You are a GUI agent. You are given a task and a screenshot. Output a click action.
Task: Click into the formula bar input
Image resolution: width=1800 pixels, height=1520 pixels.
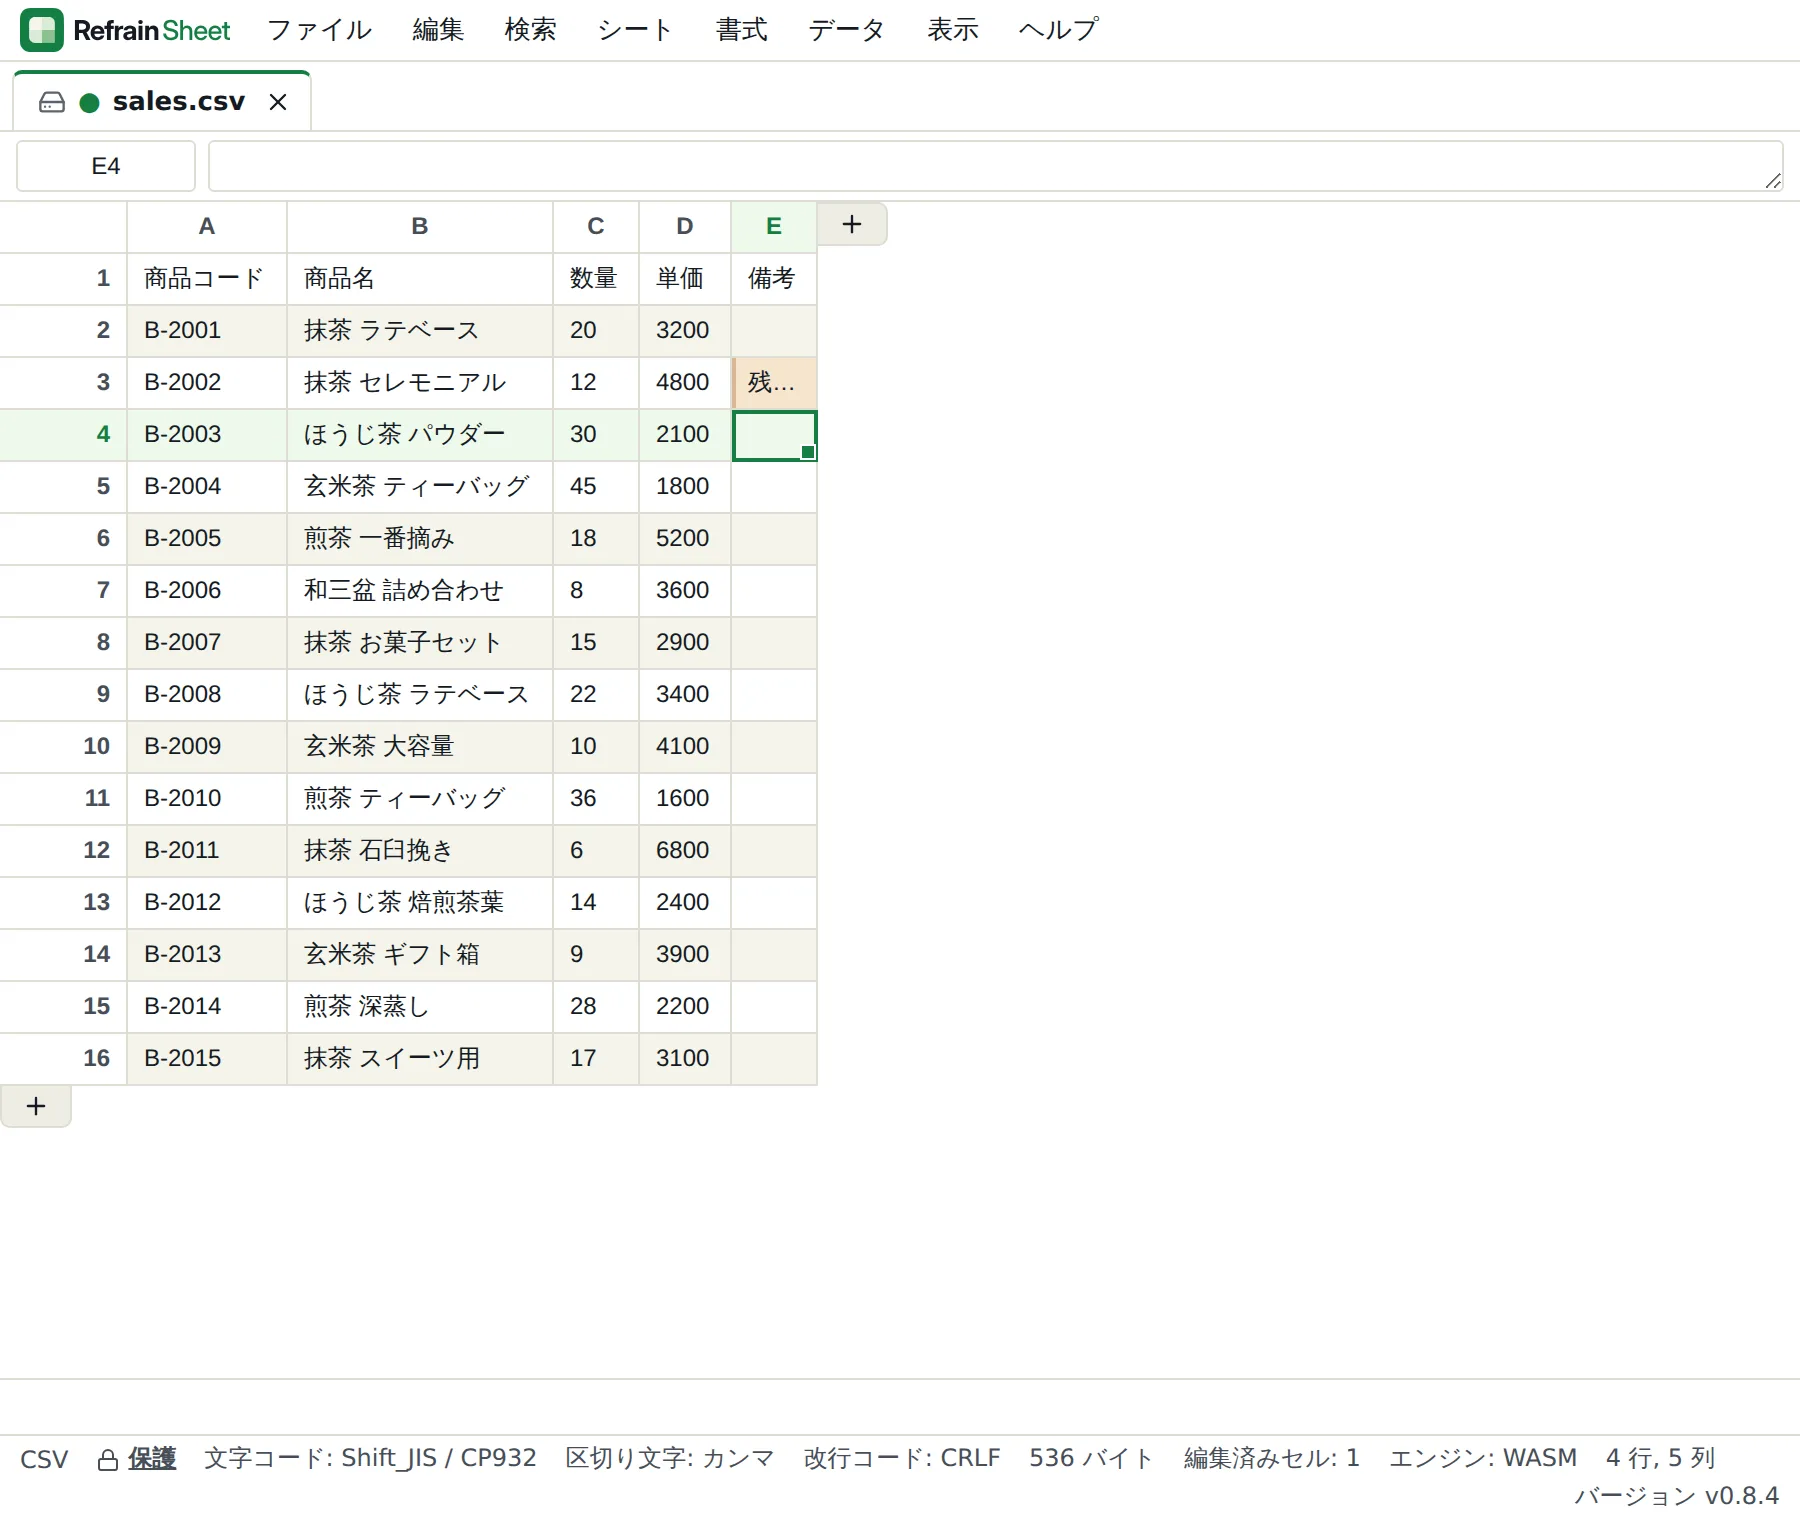click(x=995, y=166)
